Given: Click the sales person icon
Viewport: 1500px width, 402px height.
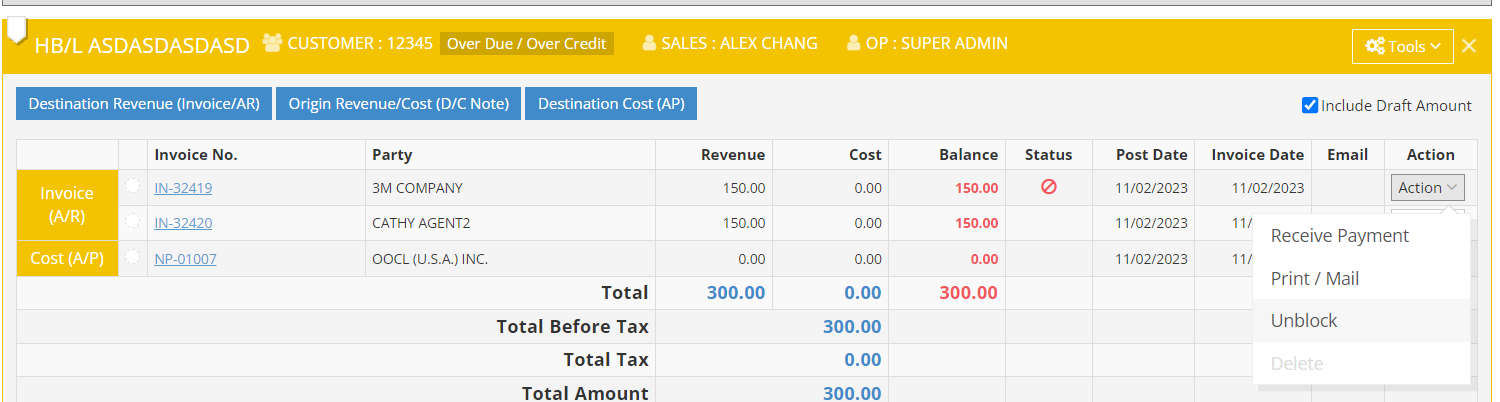Looking at the screenshot, I should point(649,43).
